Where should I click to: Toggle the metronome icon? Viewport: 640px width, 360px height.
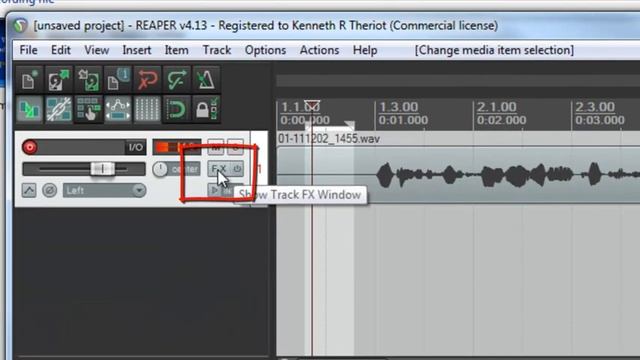pos(206,80)
